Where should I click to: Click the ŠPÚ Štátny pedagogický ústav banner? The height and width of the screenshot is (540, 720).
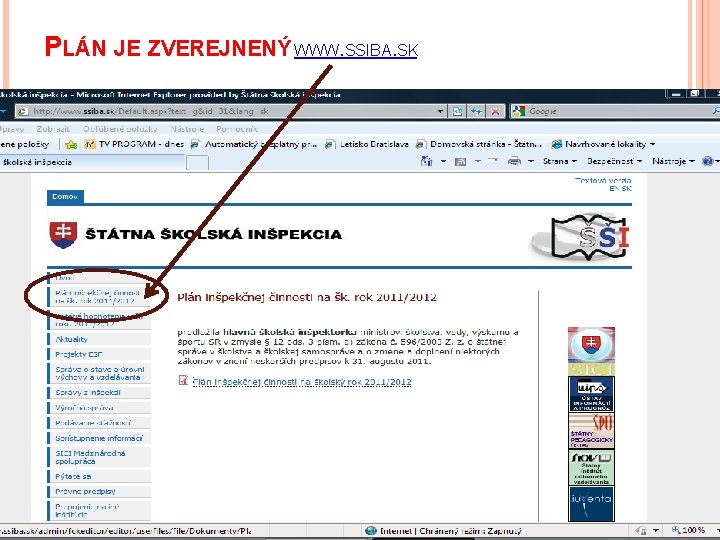coord(591,431)
